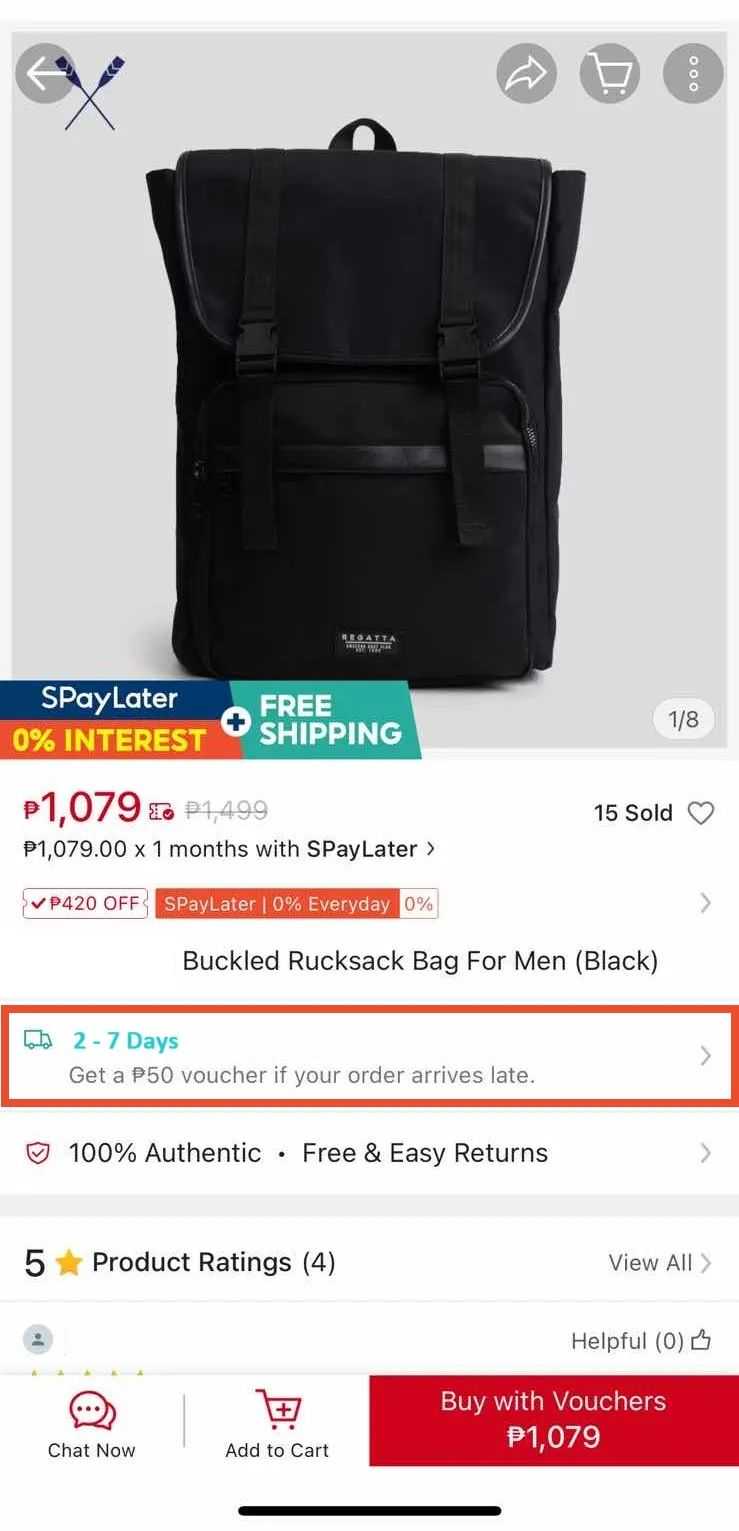739x1531 pixels.
Task: Tap the share arrow icon
Action: pyautogui.click(x=526, y=73)
